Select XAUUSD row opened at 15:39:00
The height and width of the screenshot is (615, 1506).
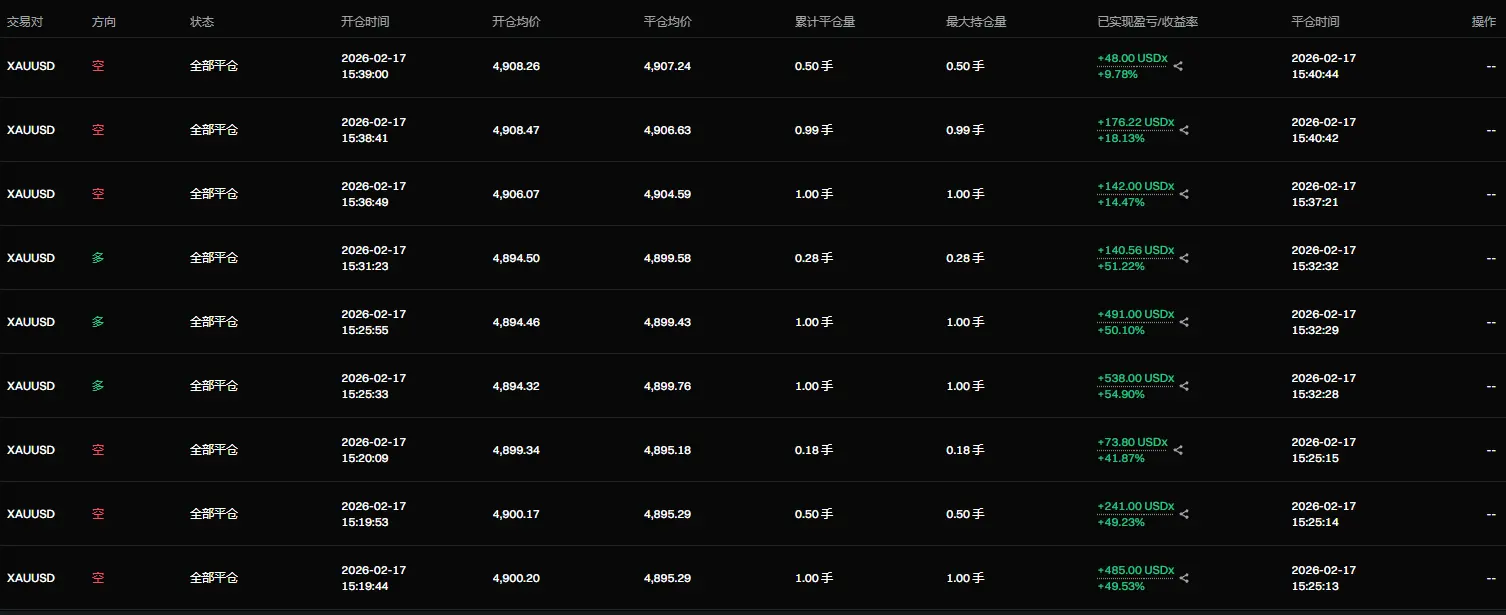(x=753, y=66)
